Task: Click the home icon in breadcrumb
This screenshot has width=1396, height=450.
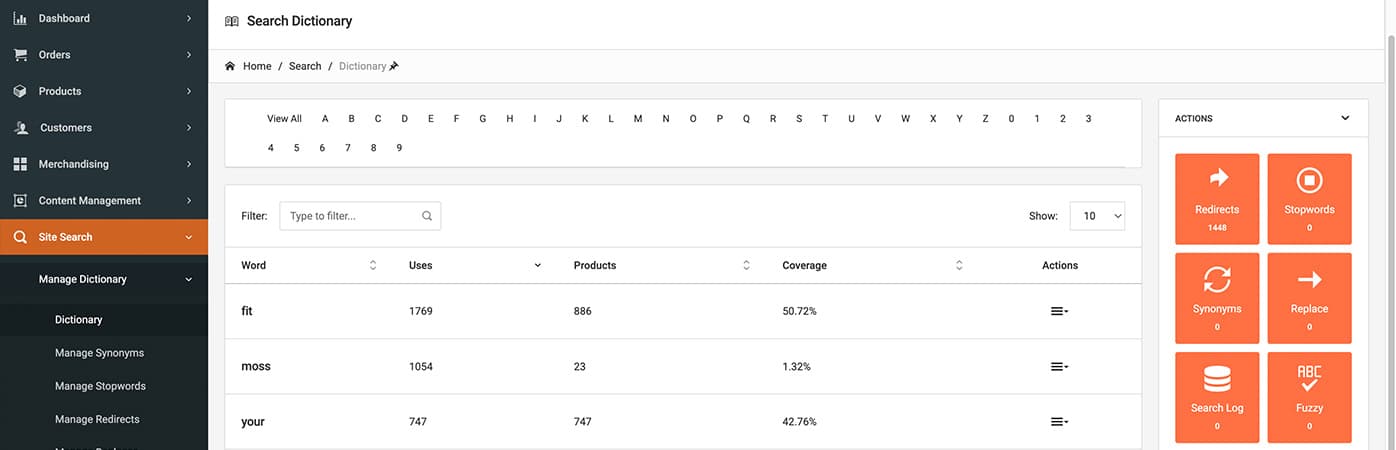Action: tap(230, 66)
